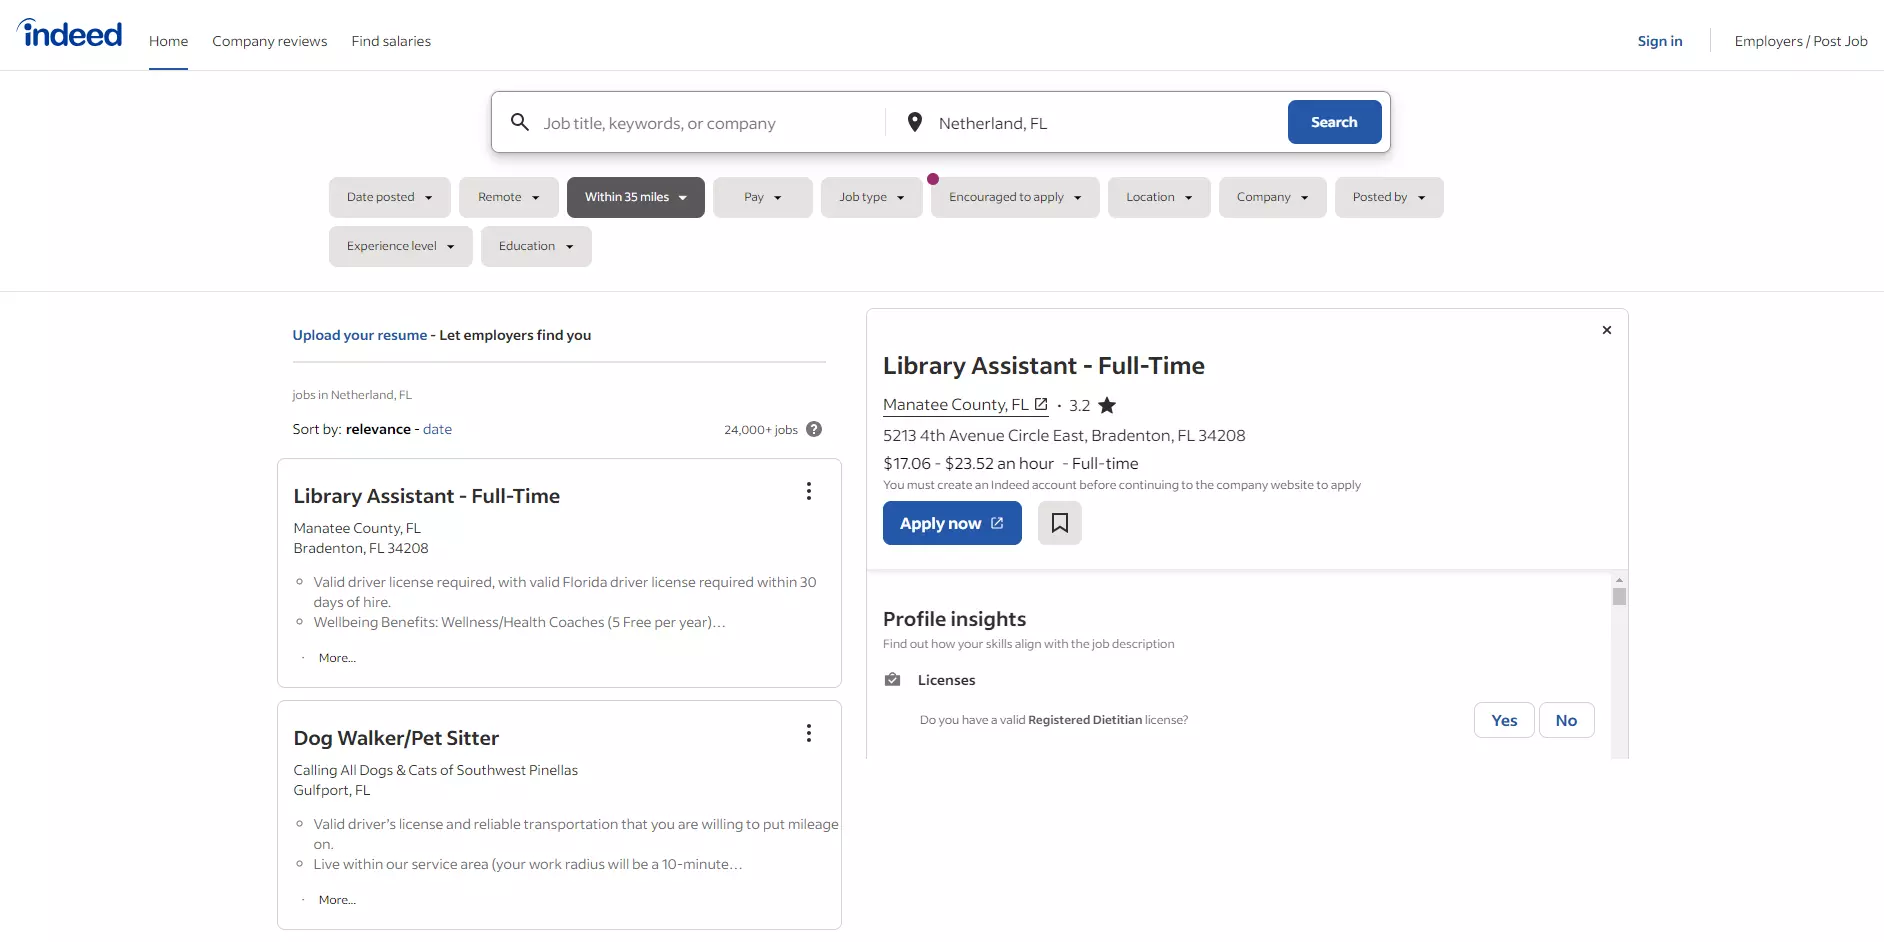Screen dimensions: 1884x942
Task: Expand the Remote filter
Action: [x=509, y=197]
